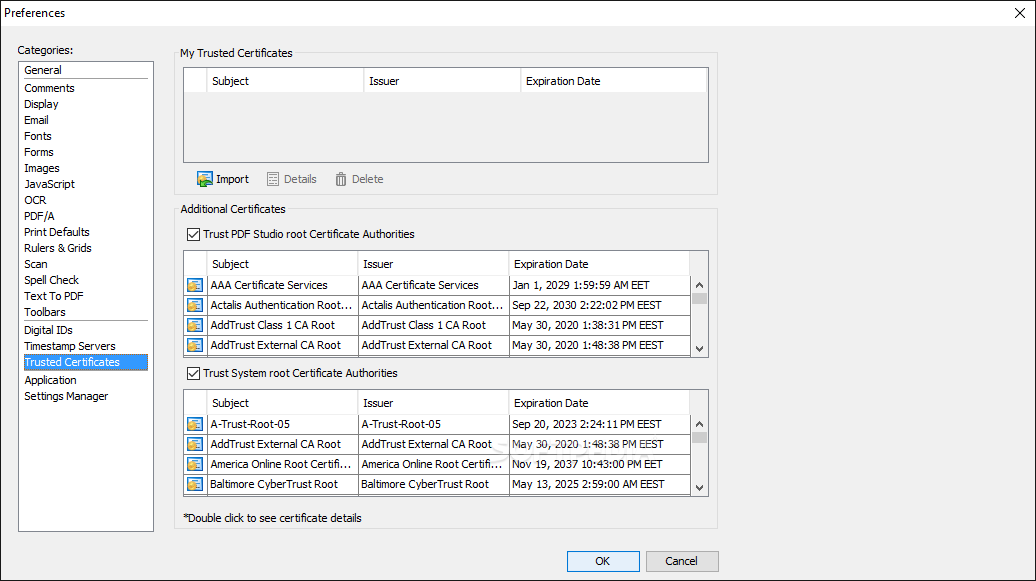
Task: Click Subject header in My Trusted Certificates
Action: (285, 81)
